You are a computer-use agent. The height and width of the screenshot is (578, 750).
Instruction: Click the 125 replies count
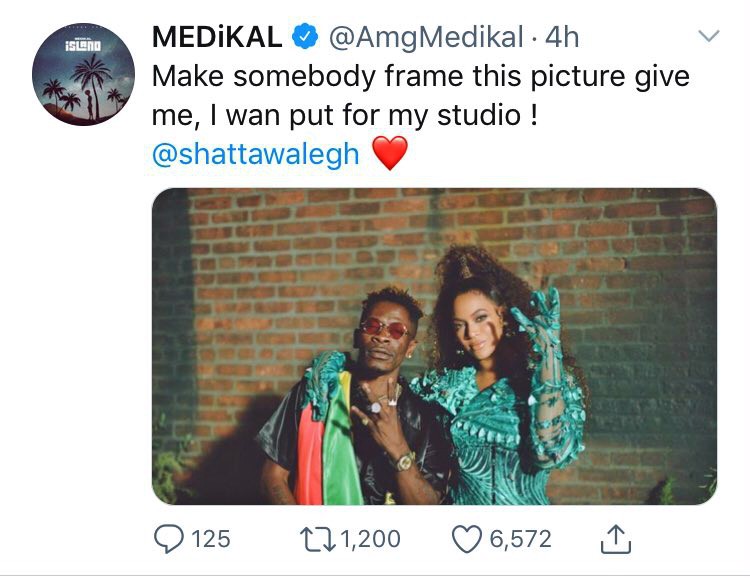point(210,539)
